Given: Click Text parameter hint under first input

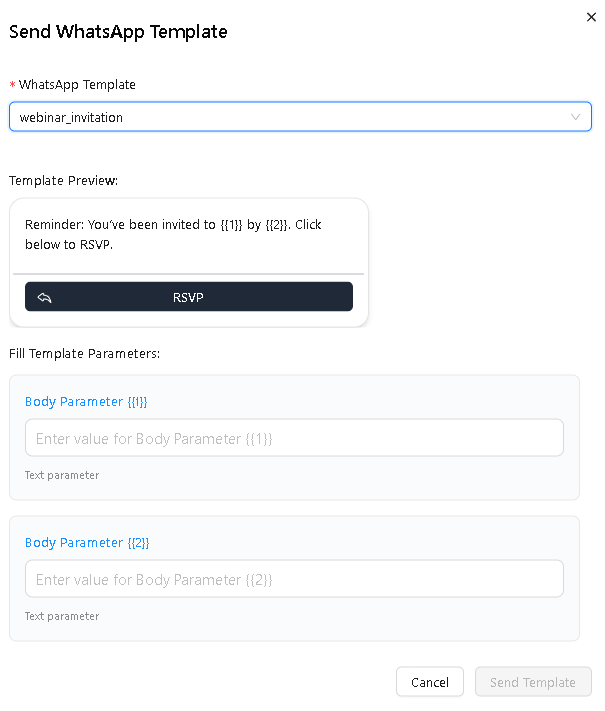Looking at the screenshot, I should [62, 475].
